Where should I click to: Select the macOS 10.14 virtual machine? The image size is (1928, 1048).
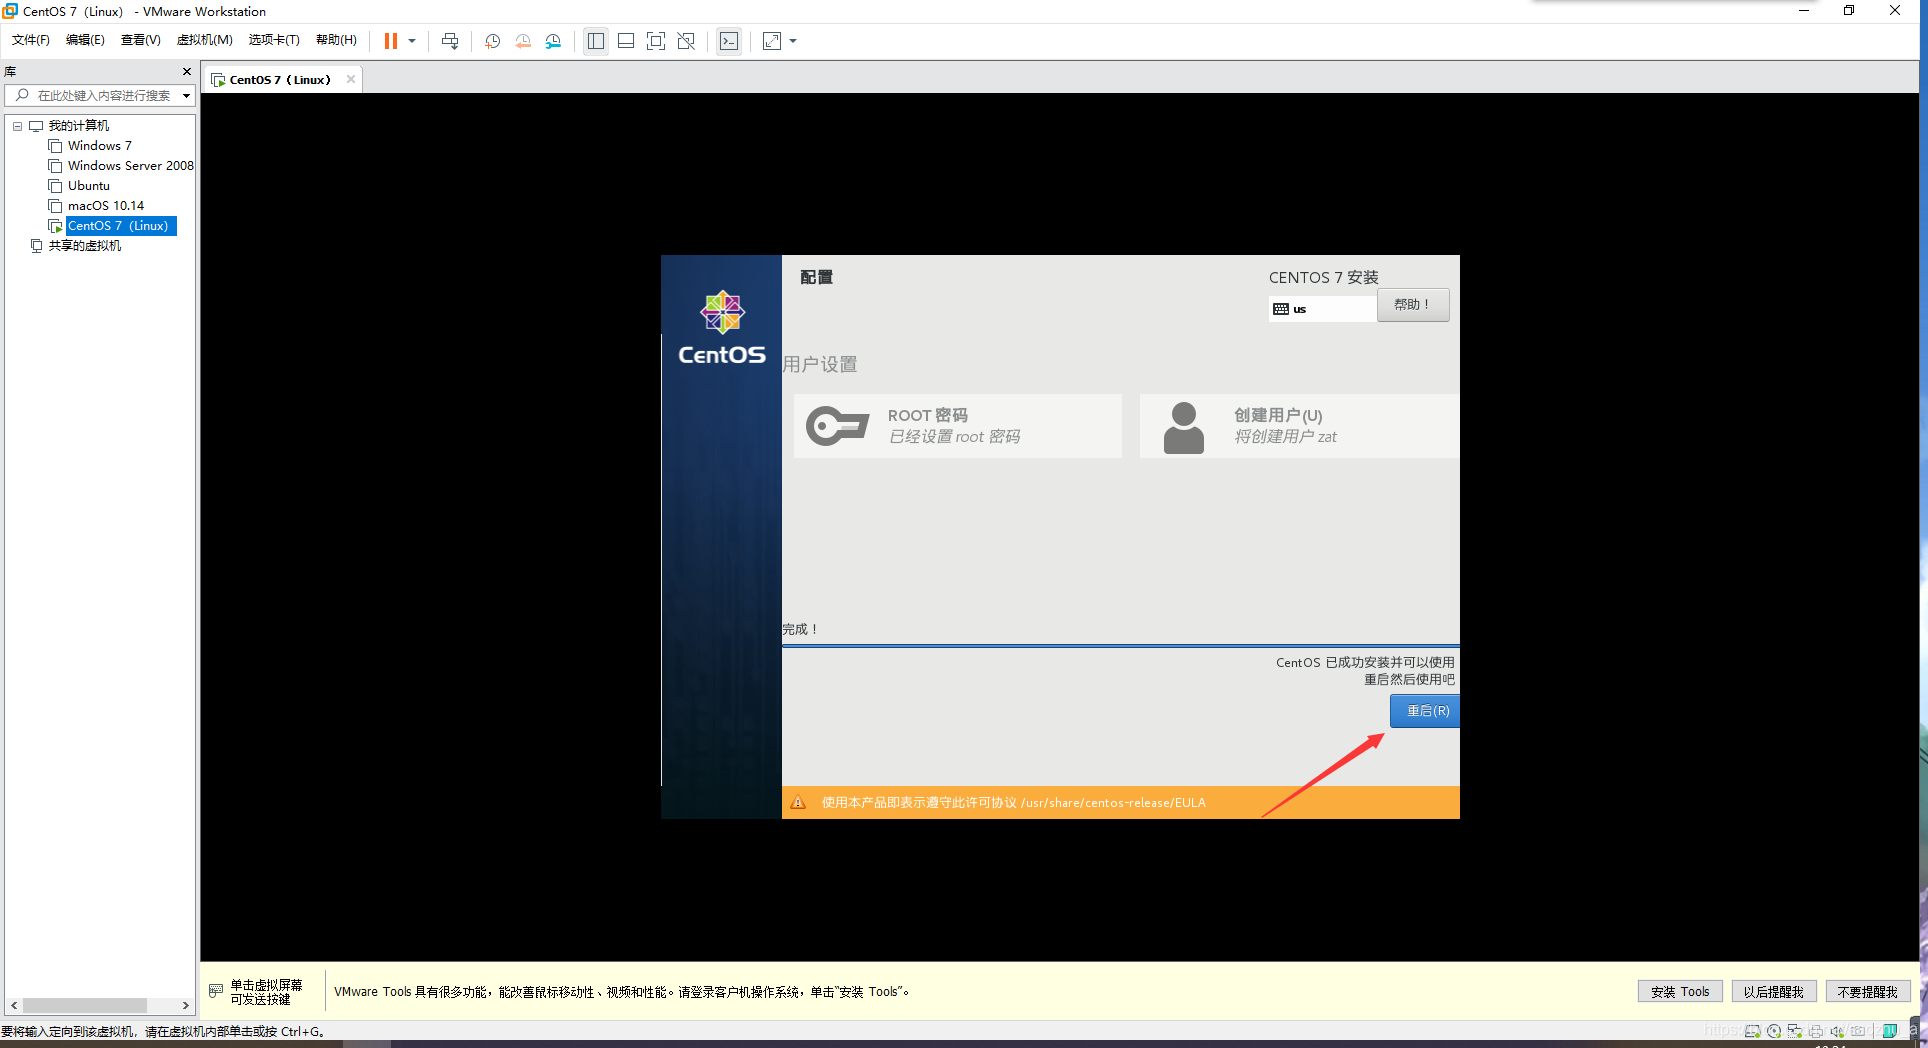click(x=106, y=206)
